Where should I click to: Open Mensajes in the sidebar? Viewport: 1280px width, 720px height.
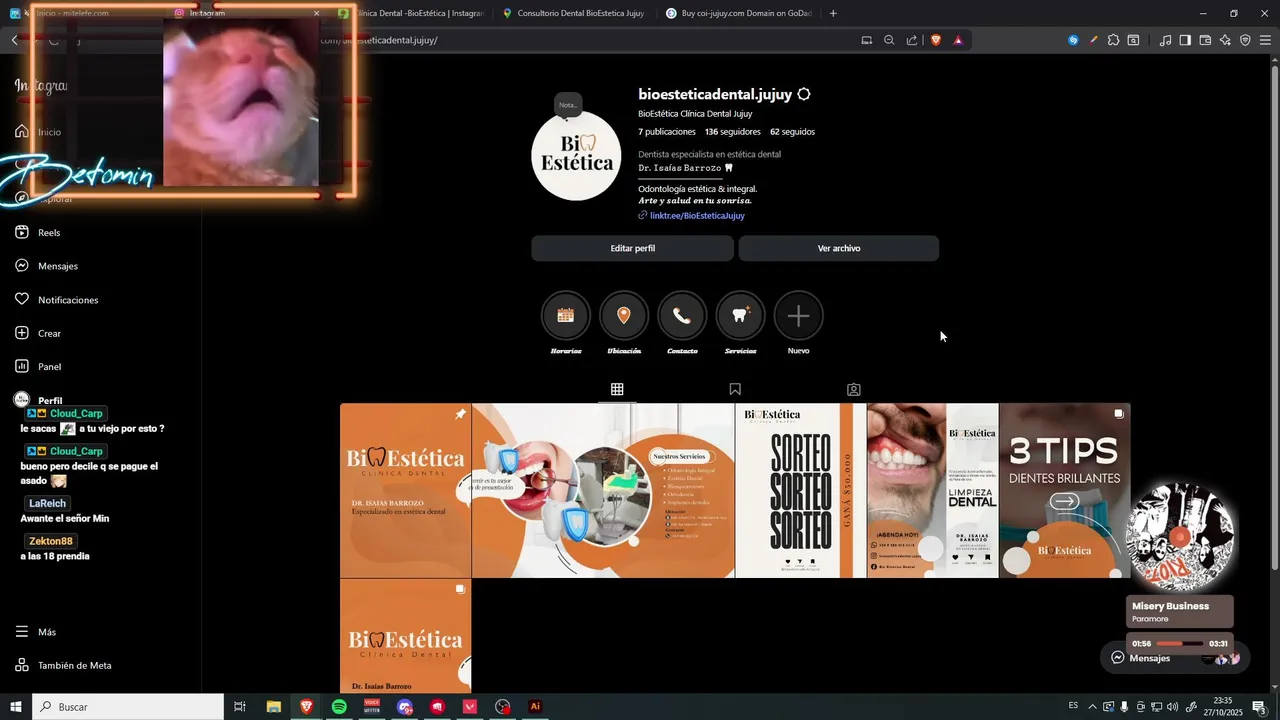46,266
